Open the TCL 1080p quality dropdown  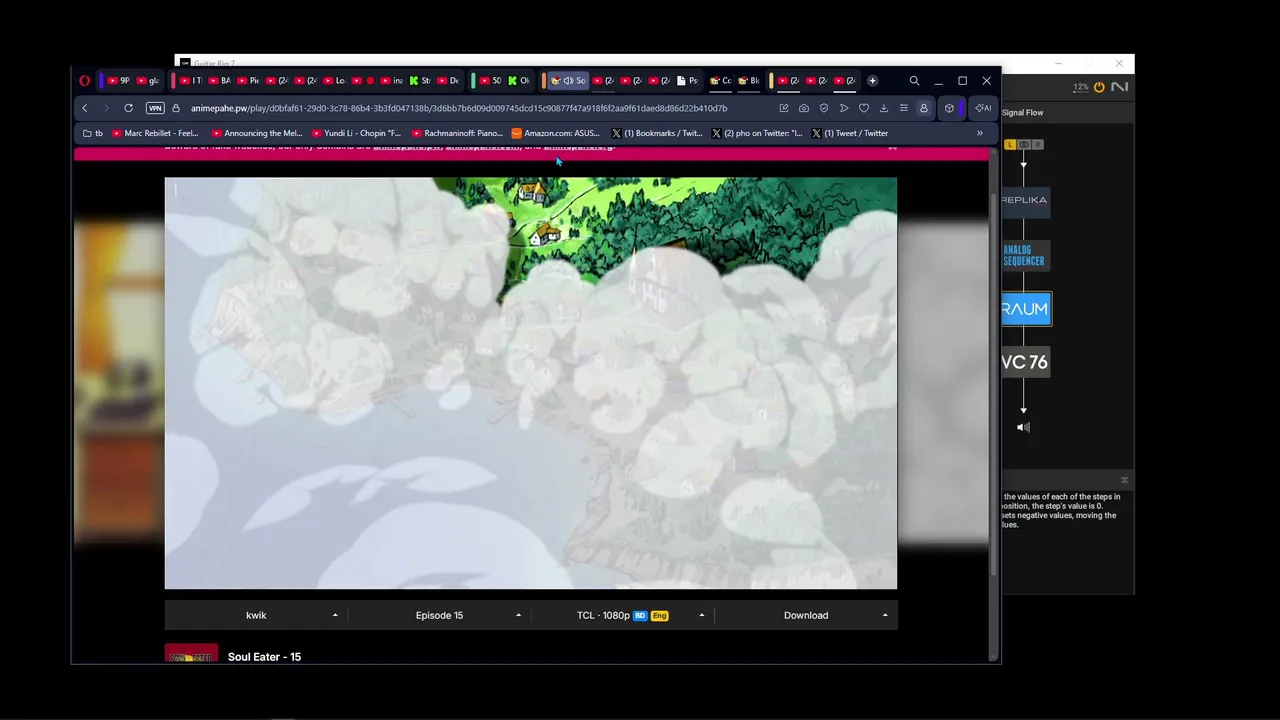click(622, 615)
